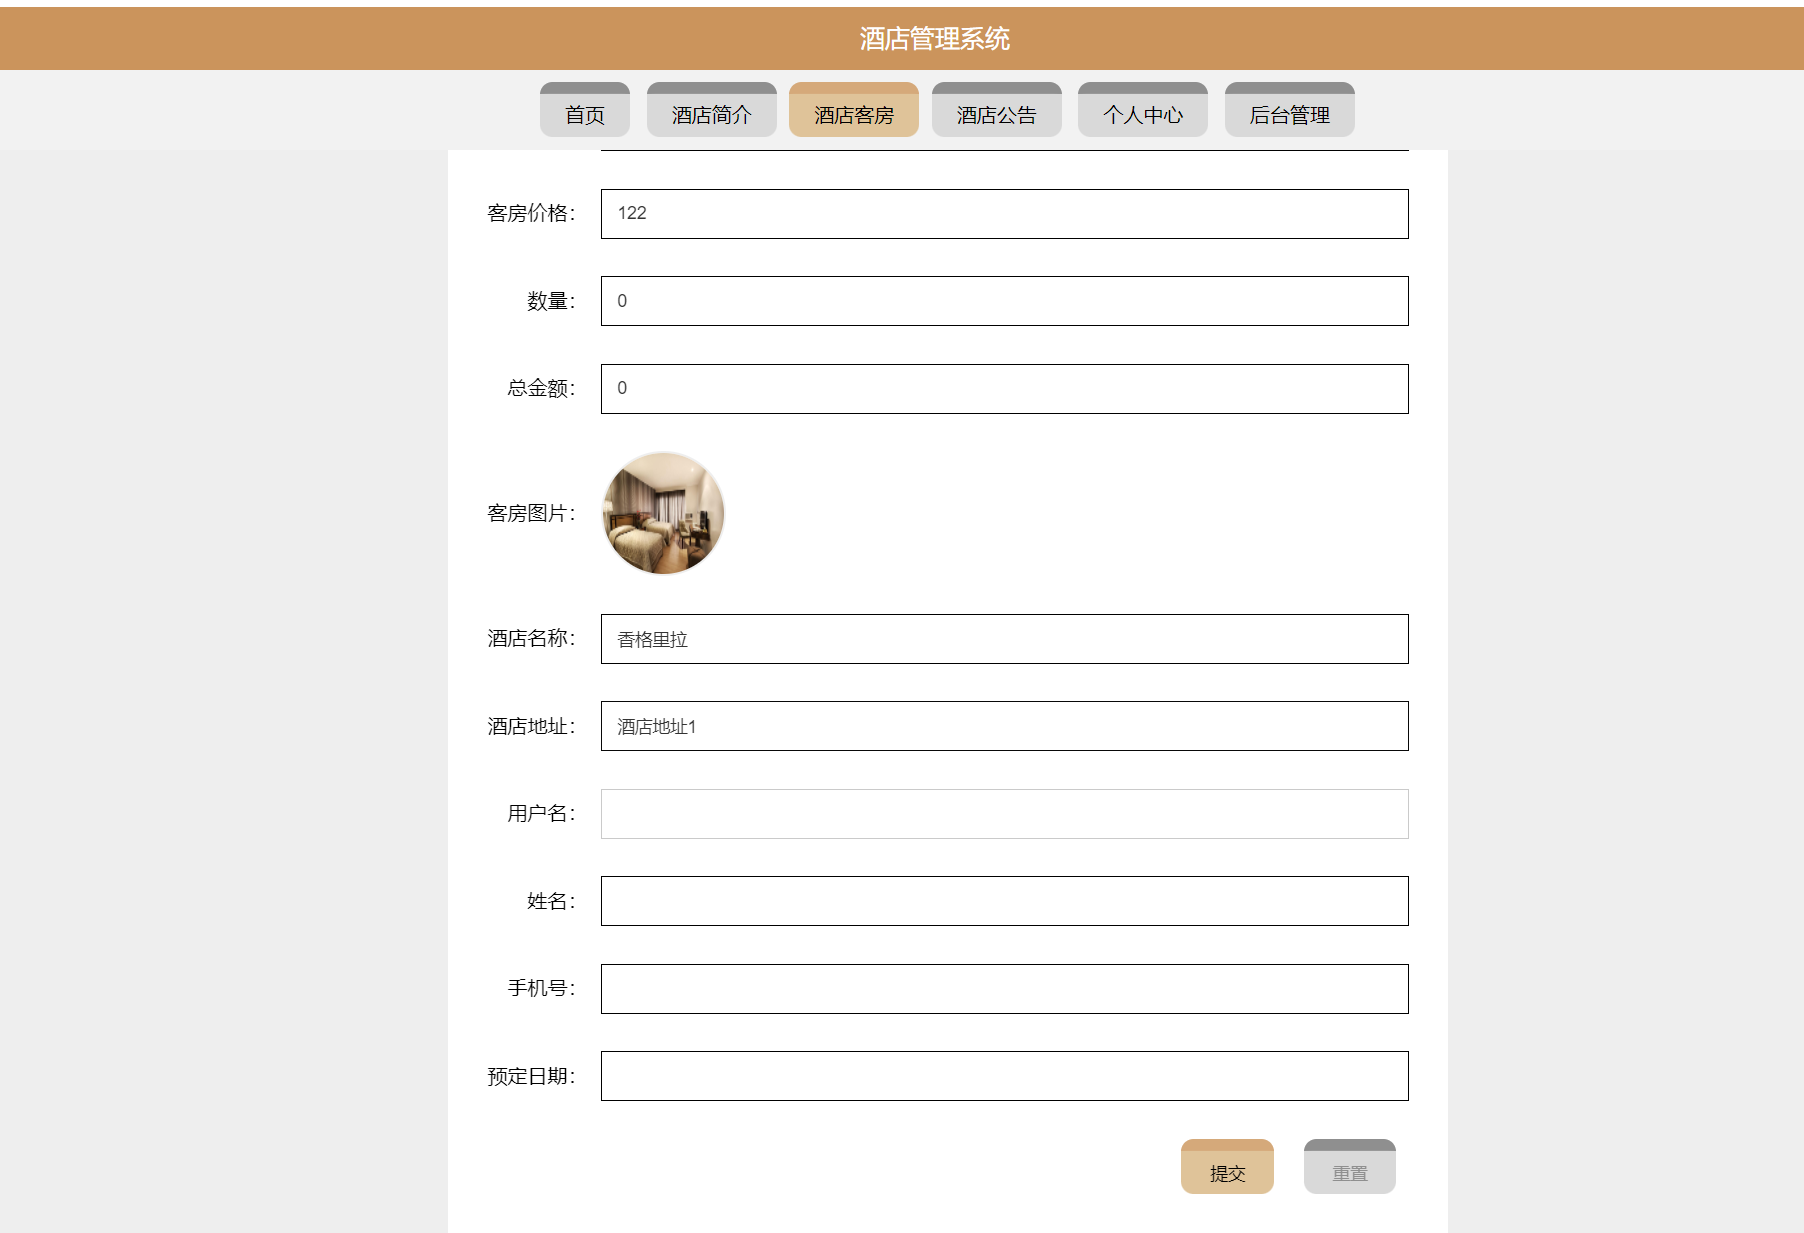Select the 酒店客房 tab

(x=855, y=111)
